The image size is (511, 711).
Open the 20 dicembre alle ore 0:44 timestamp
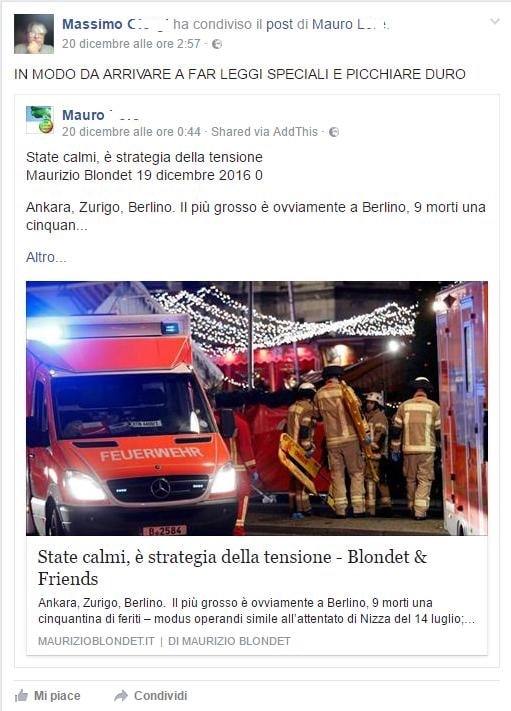[131, 132]
